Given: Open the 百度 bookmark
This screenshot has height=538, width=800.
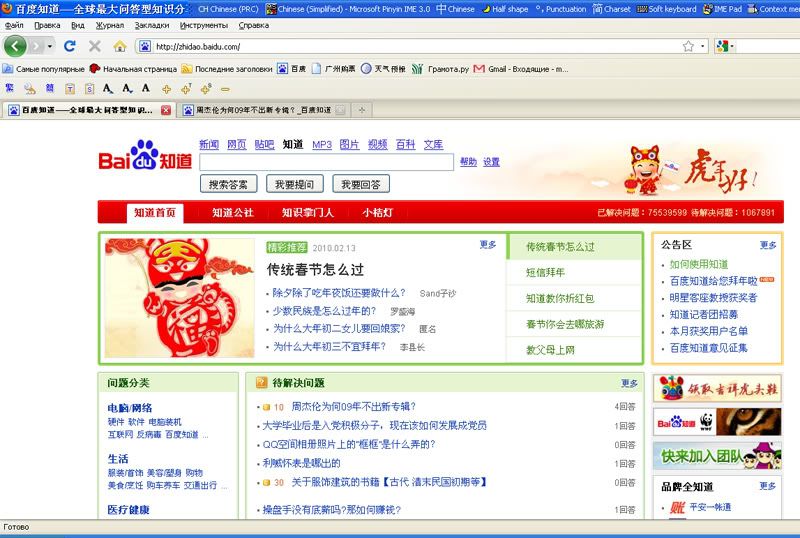Looking at the screenshot, I should (x=292, y=68).
